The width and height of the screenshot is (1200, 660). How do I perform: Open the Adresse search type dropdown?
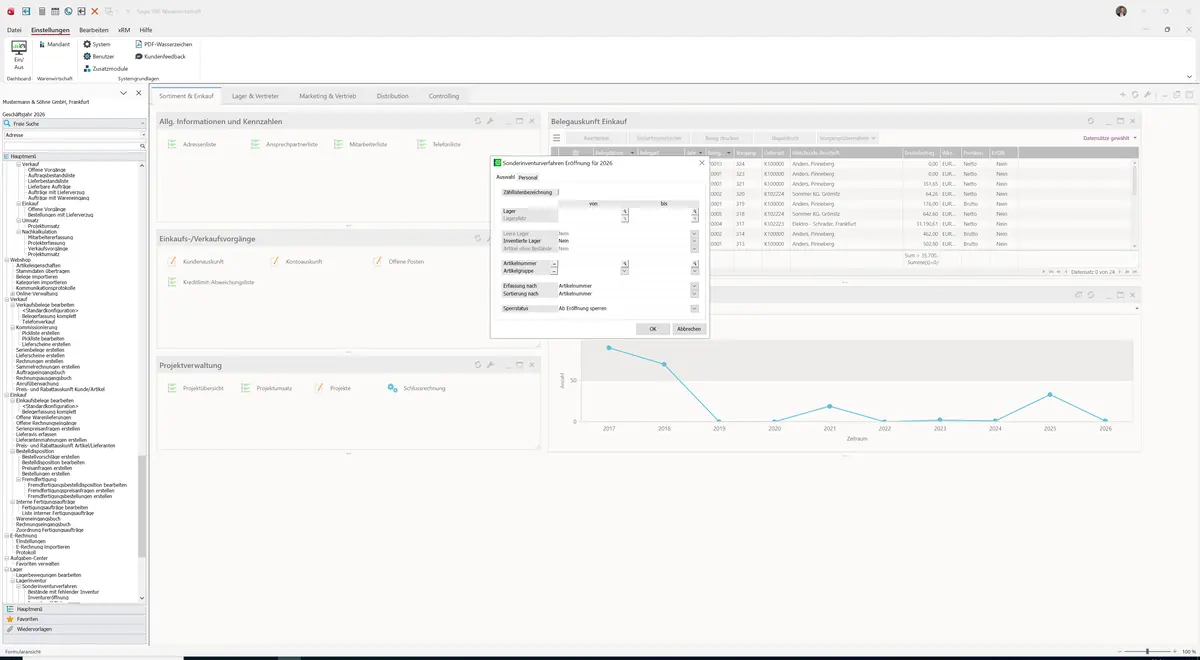[142, 134]
